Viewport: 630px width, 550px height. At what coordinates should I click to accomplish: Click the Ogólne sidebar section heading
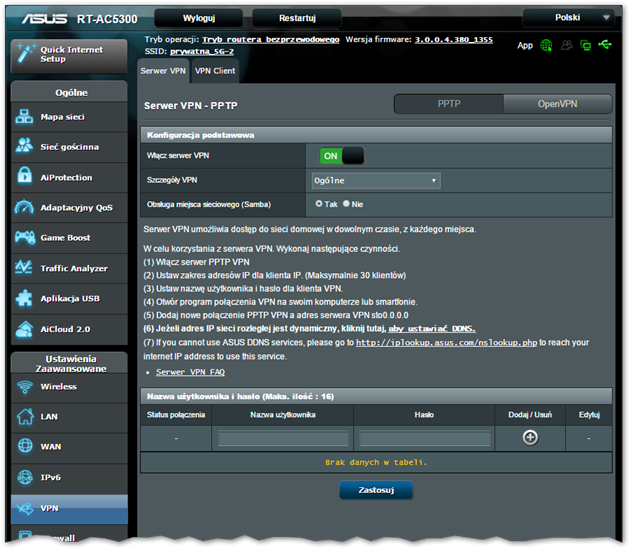point(71,93)
